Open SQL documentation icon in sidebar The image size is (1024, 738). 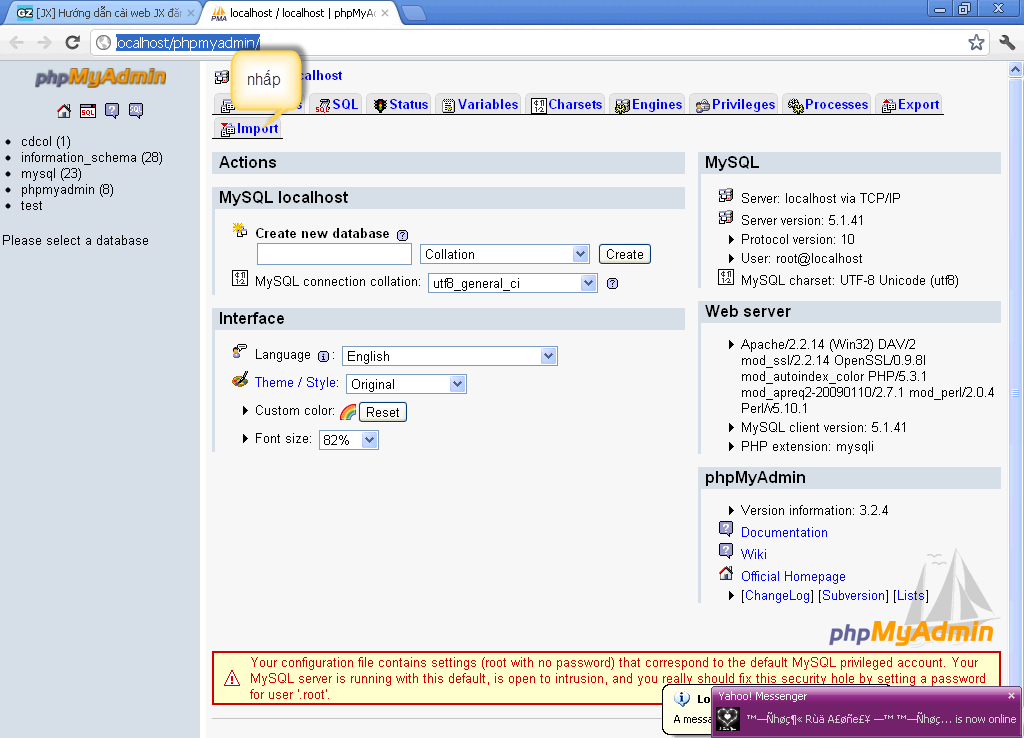coord(136,111)
